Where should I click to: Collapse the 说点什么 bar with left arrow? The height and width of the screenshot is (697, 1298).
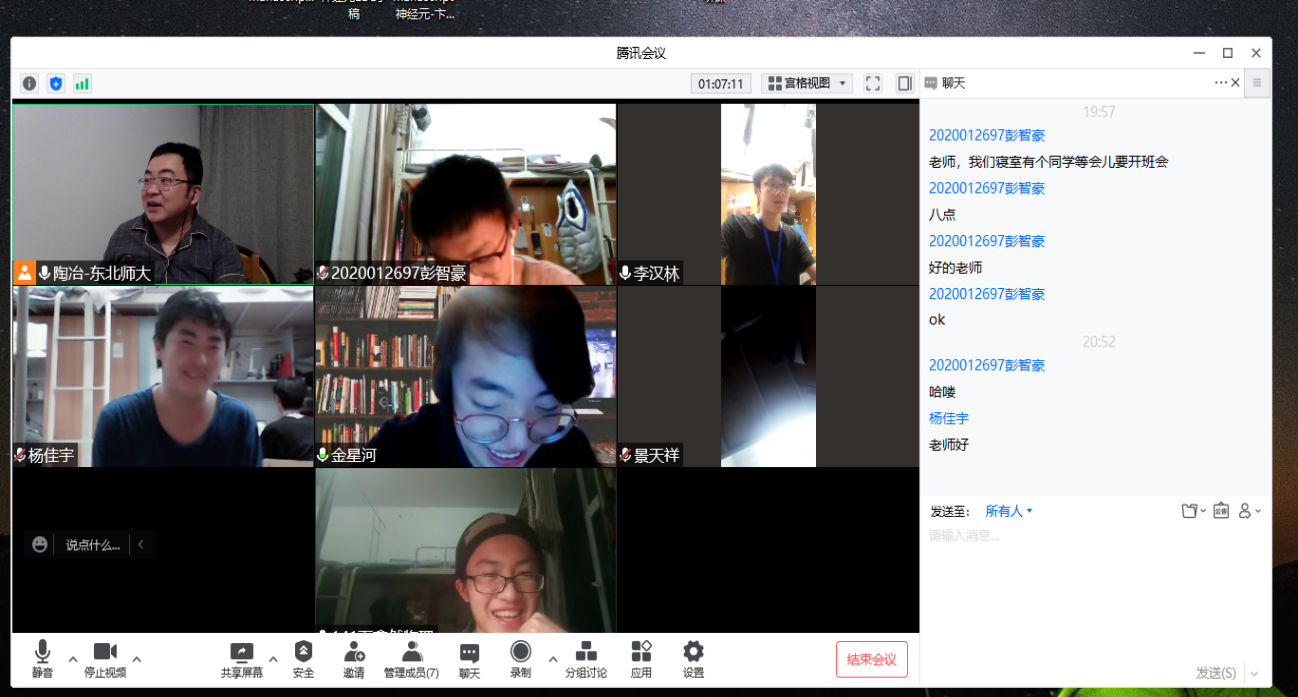tap(141, 545)
